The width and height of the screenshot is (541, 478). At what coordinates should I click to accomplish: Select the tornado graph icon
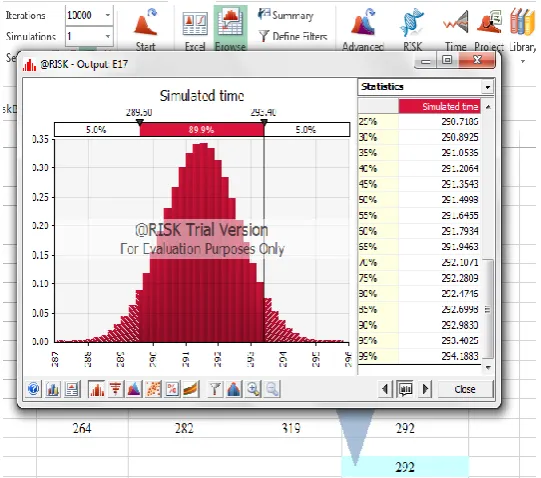[116, 389]
